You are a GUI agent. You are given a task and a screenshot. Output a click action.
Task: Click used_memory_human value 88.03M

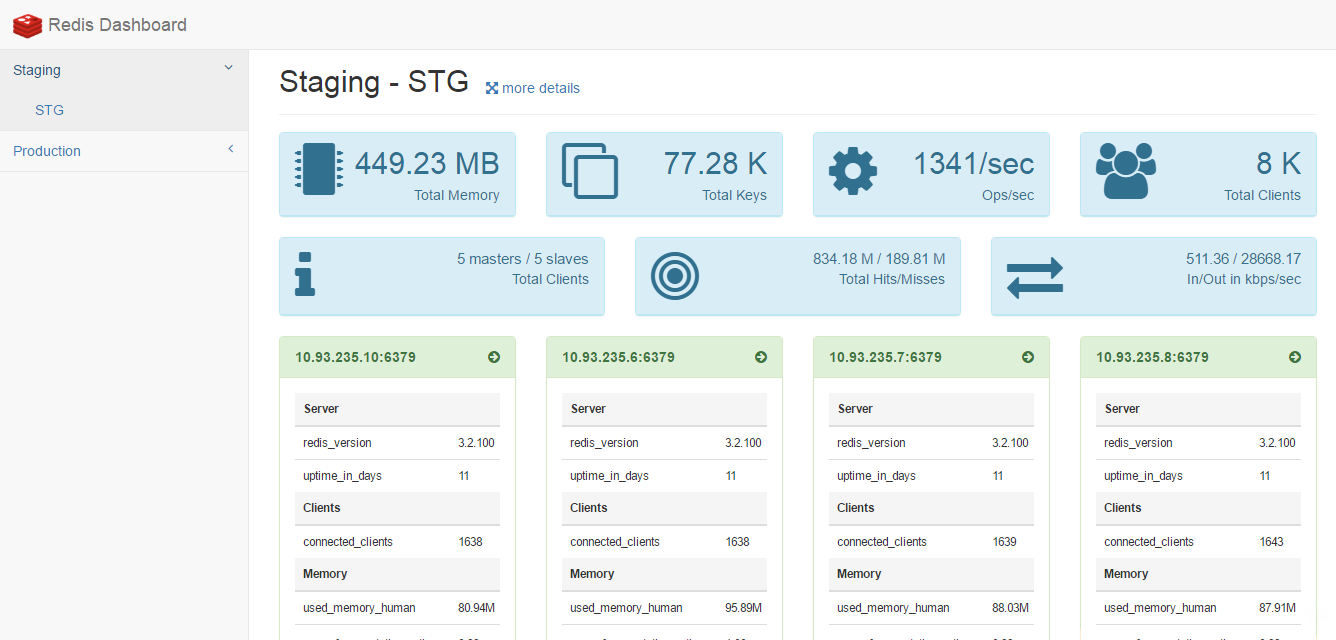pos(1010,608)
